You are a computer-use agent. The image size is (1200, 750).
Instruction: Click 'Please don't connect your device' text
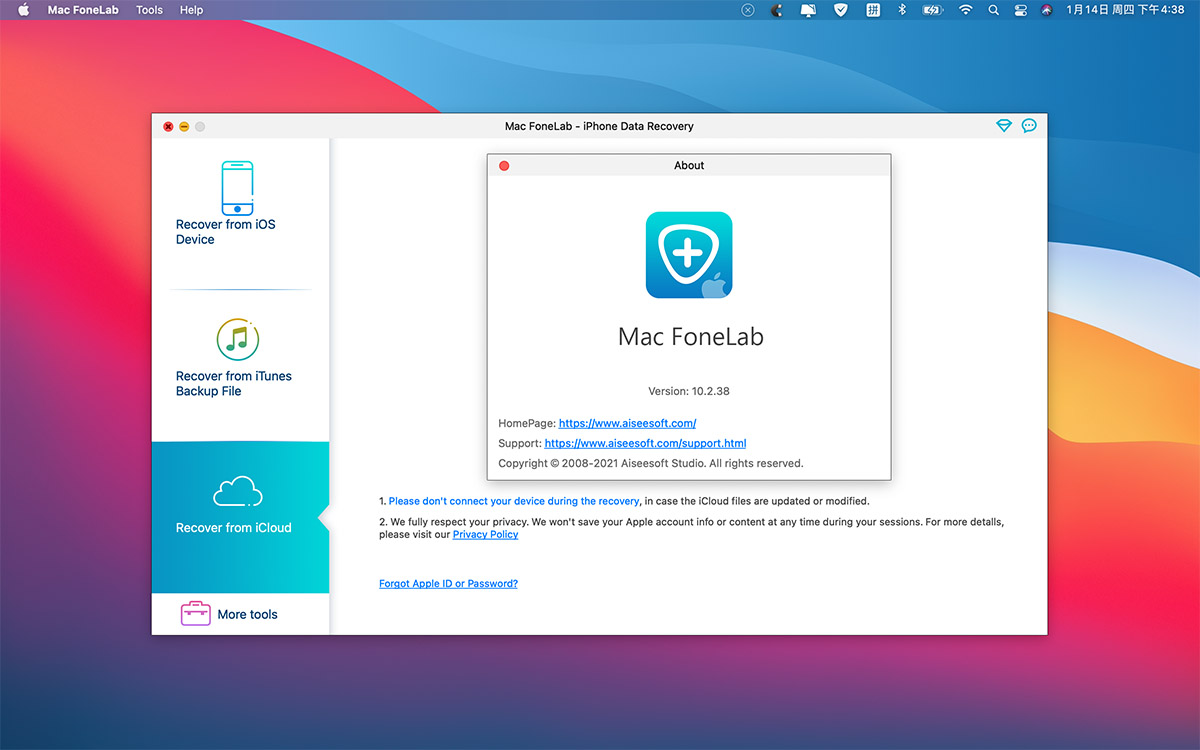(x=514, y=501)
